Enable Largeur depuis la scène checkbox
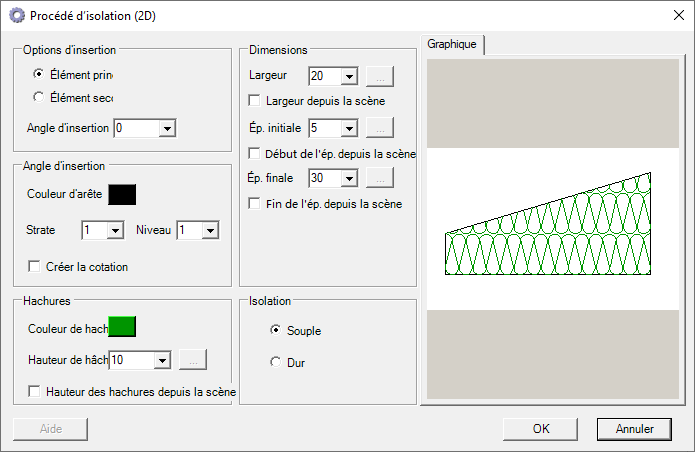This screenshot has height=452, width=695. [254, 101]
